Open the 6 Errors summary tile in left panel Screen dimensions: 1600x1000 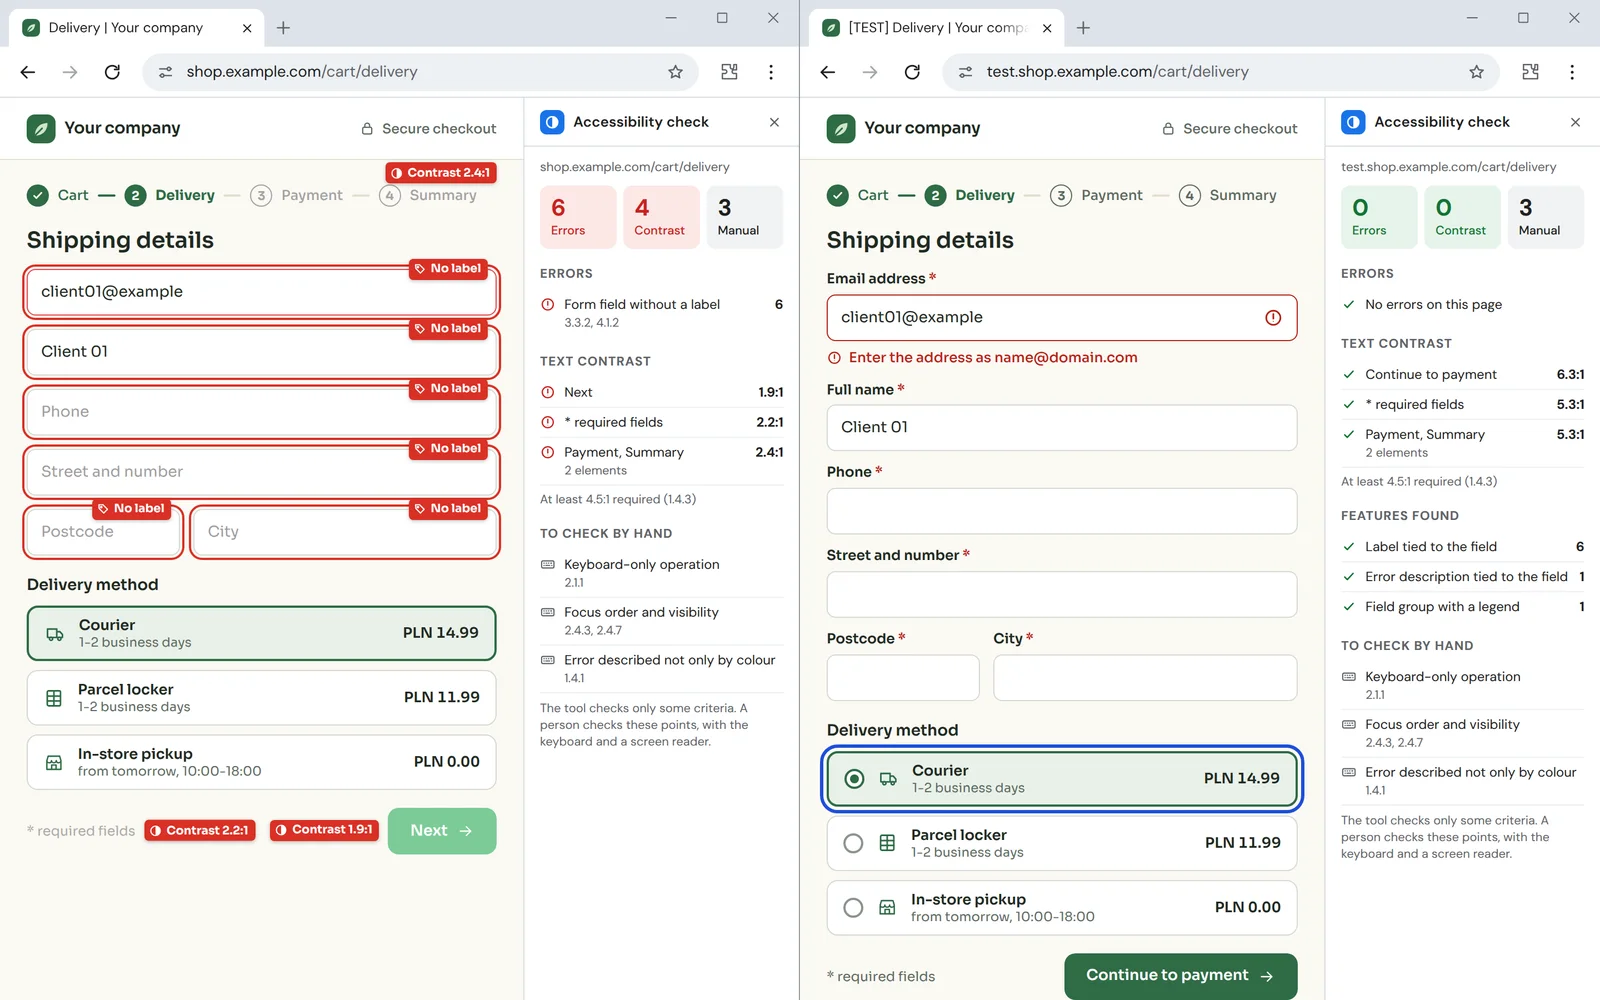[578, 217]
